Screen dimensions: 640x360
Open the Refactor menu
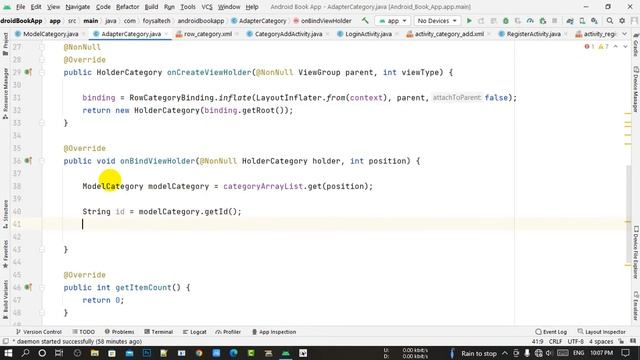[127, 7]
